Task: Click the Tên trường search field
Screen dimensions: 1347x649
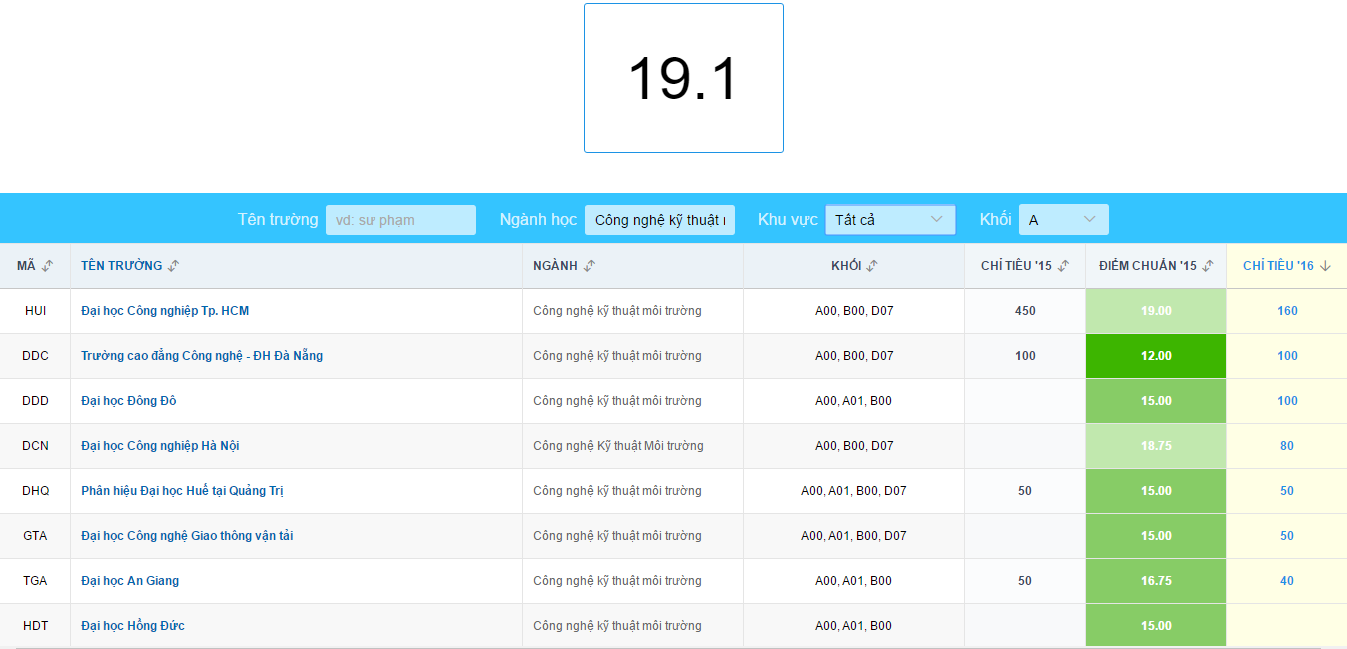Action: click(x=400, y=220)
